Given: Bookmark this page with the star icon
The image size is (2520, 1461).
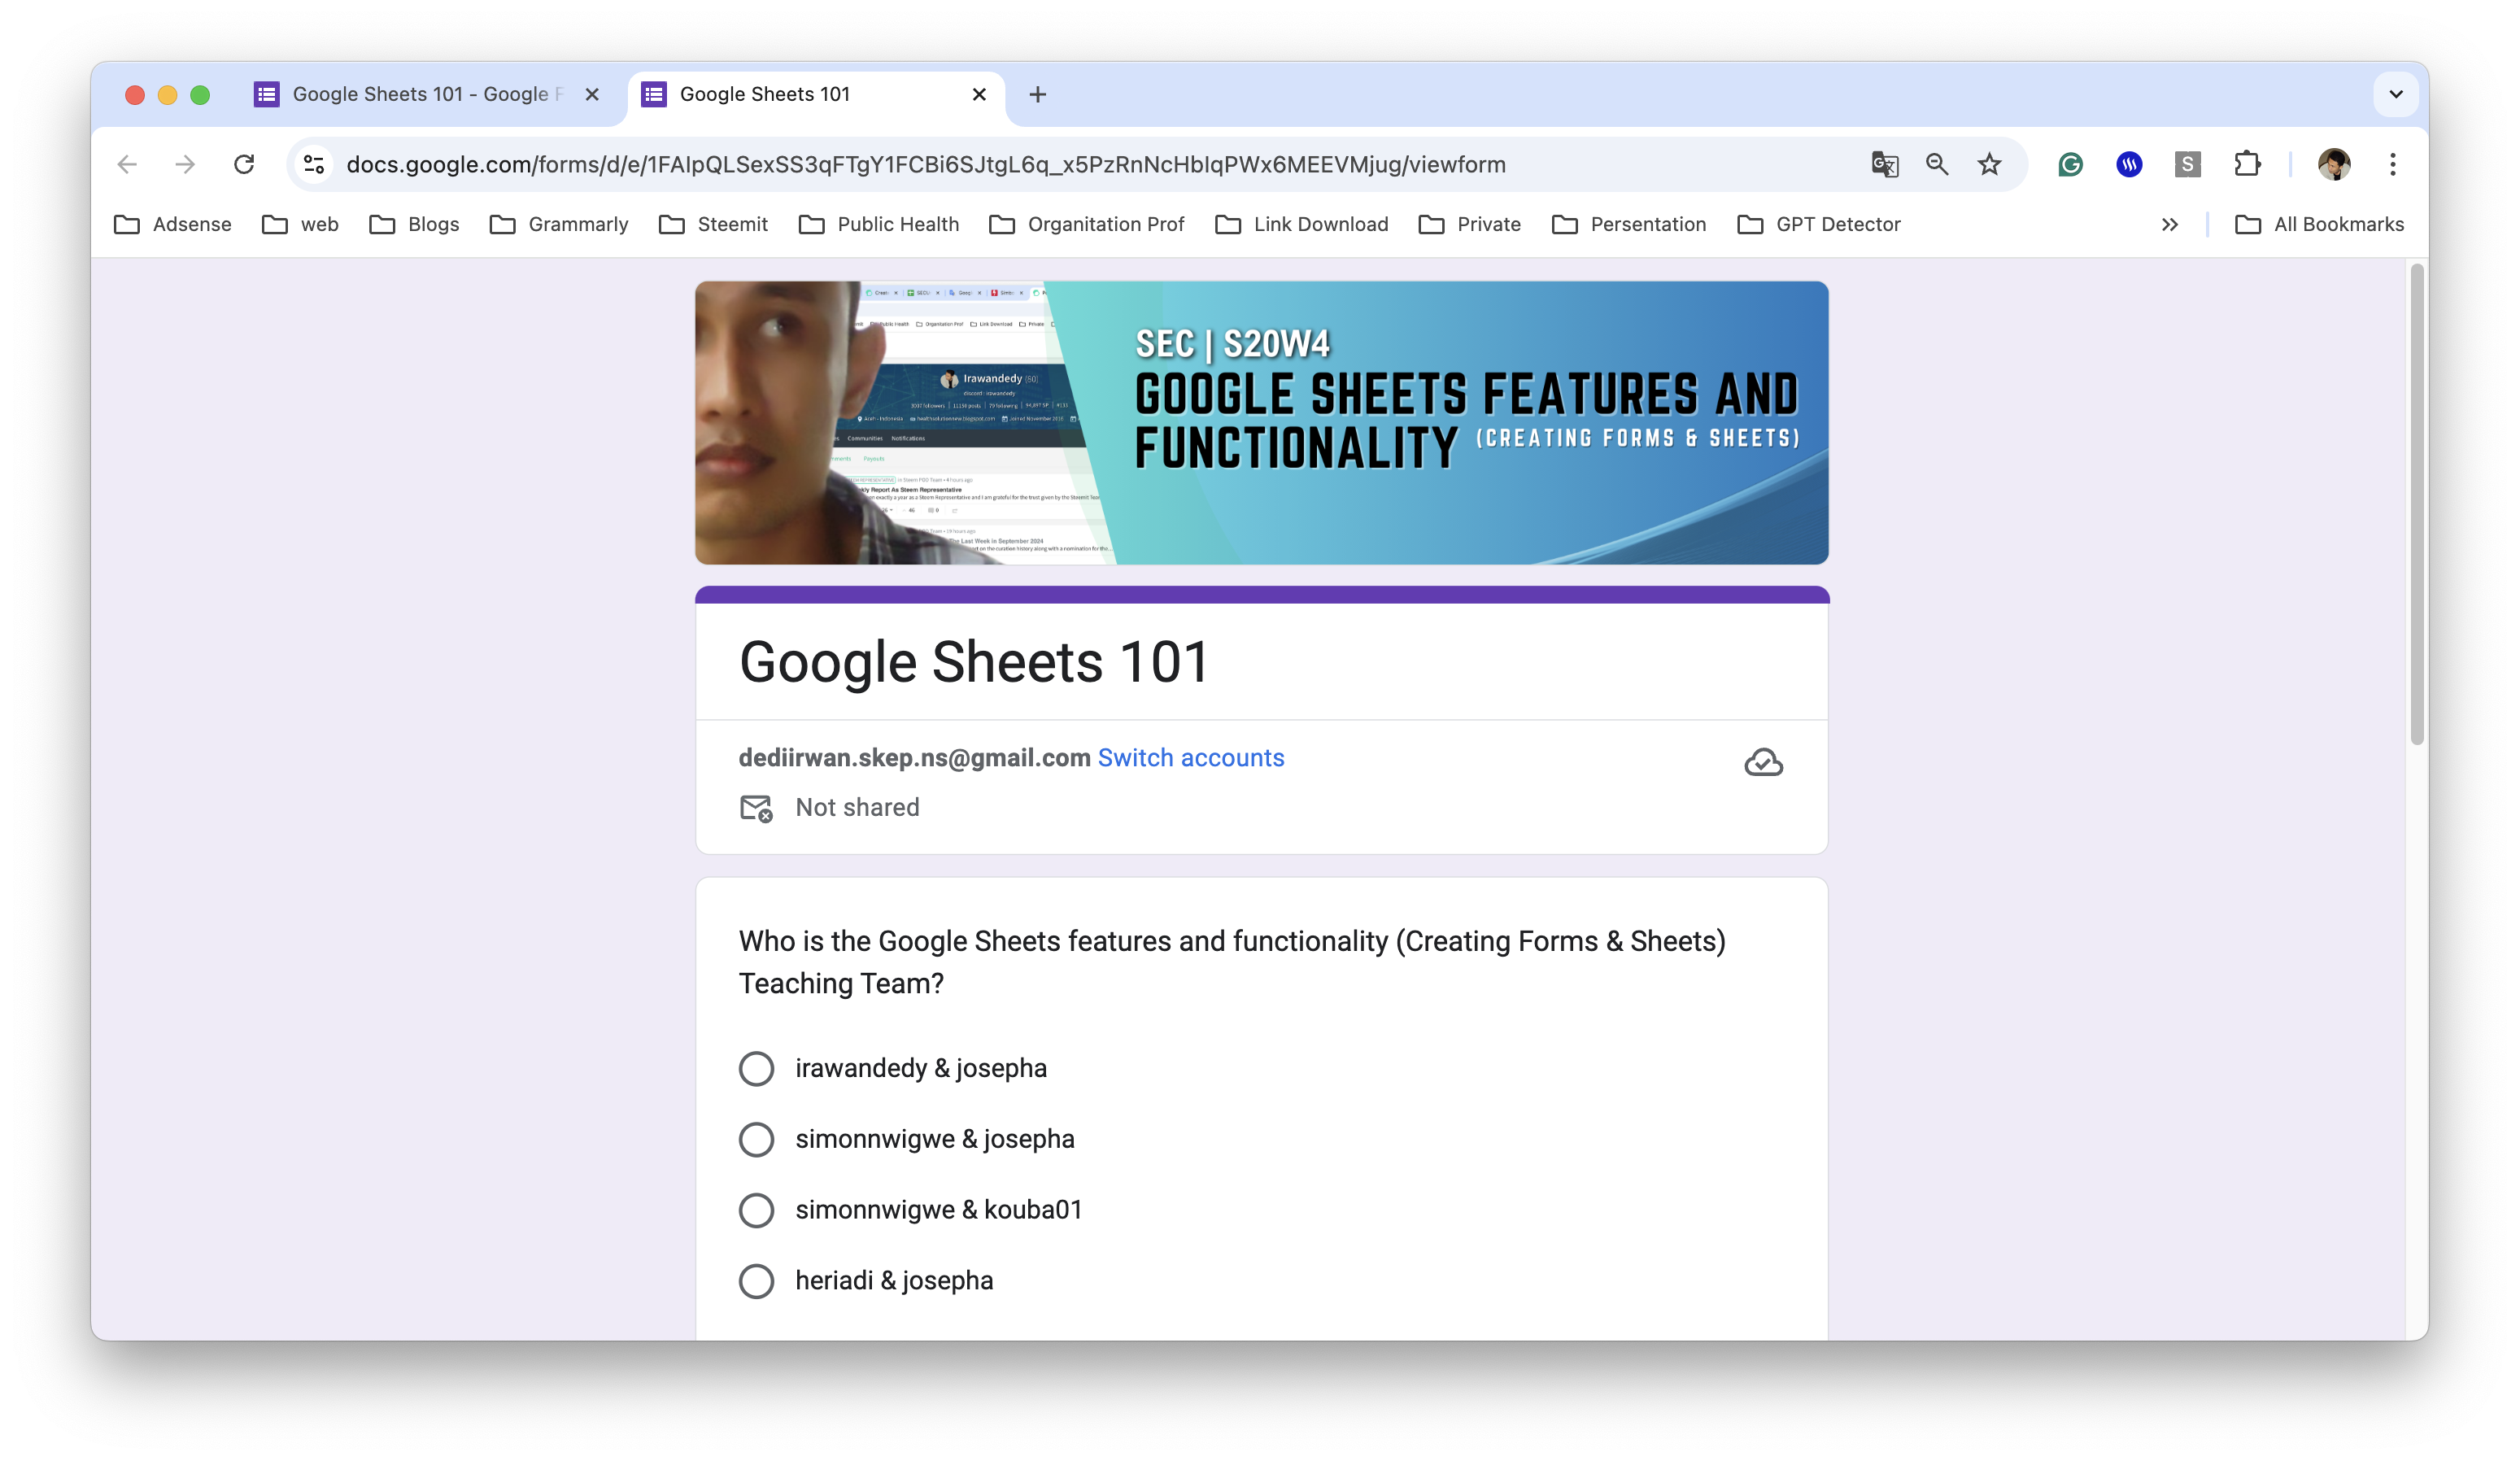Looking at the screenshot, I should (1989, 164).
